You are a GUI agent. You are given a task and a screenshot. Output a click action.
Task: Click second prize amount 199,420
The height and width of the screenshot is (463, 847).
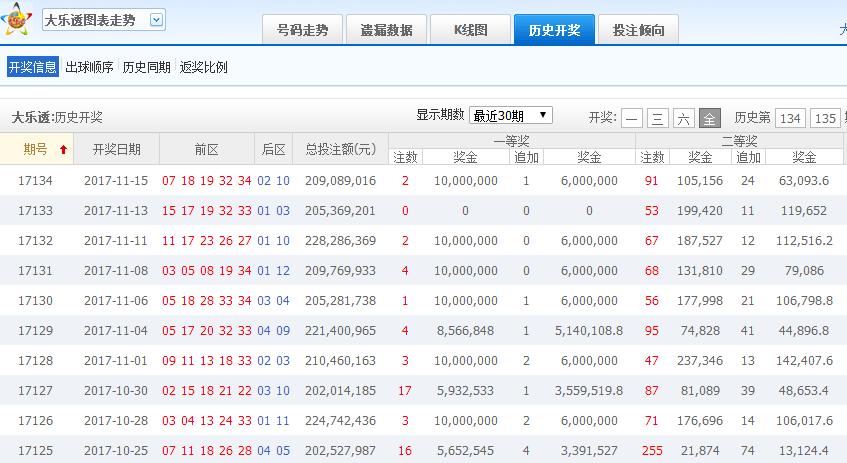pos(700,211)
